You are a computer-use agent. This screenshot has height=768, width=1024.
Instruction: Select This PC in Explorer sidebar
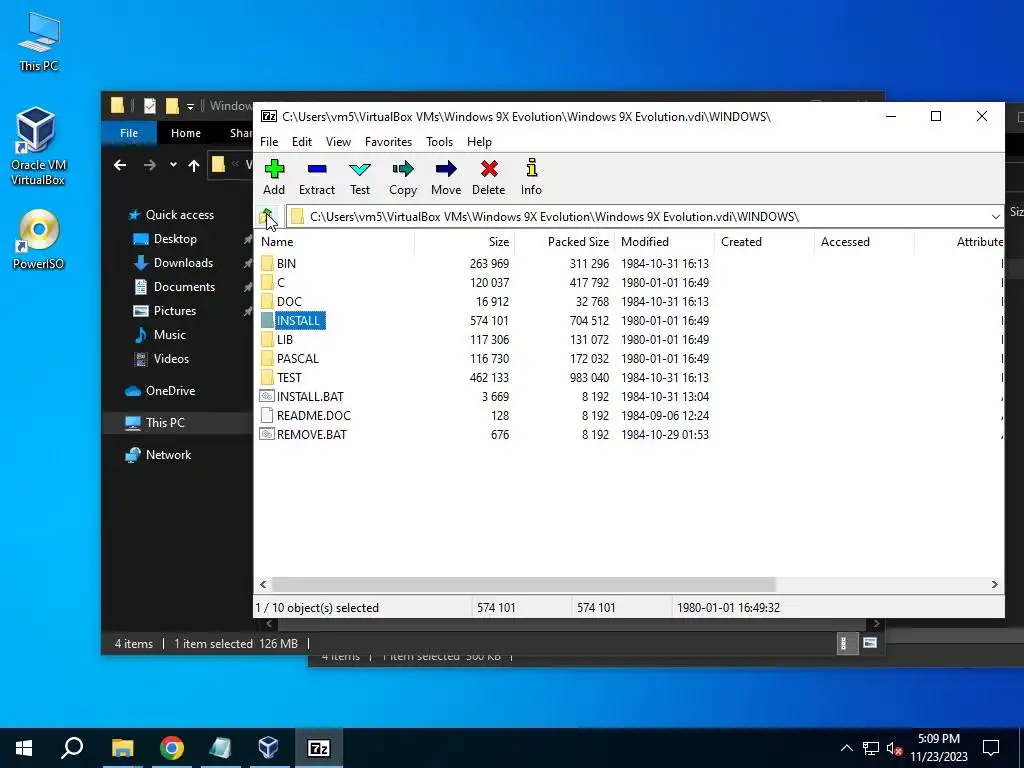click(155, 423)
